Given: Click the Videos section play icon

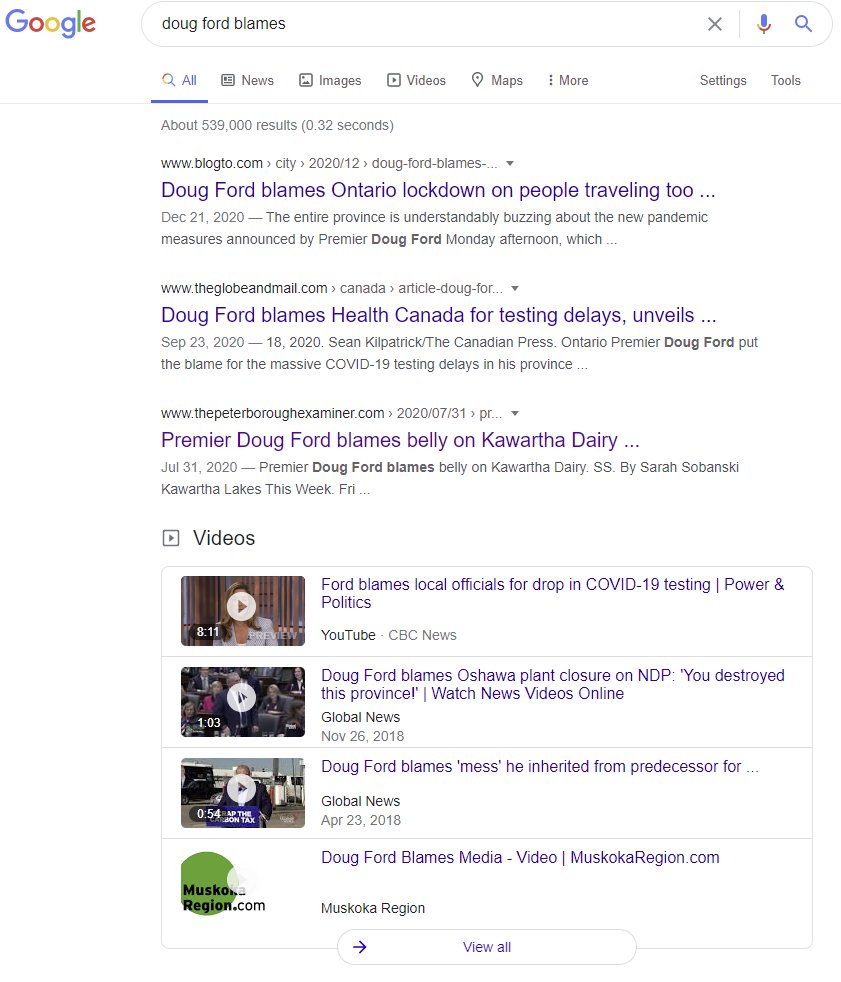Looking at the screenshot, I should click(170, 538).
